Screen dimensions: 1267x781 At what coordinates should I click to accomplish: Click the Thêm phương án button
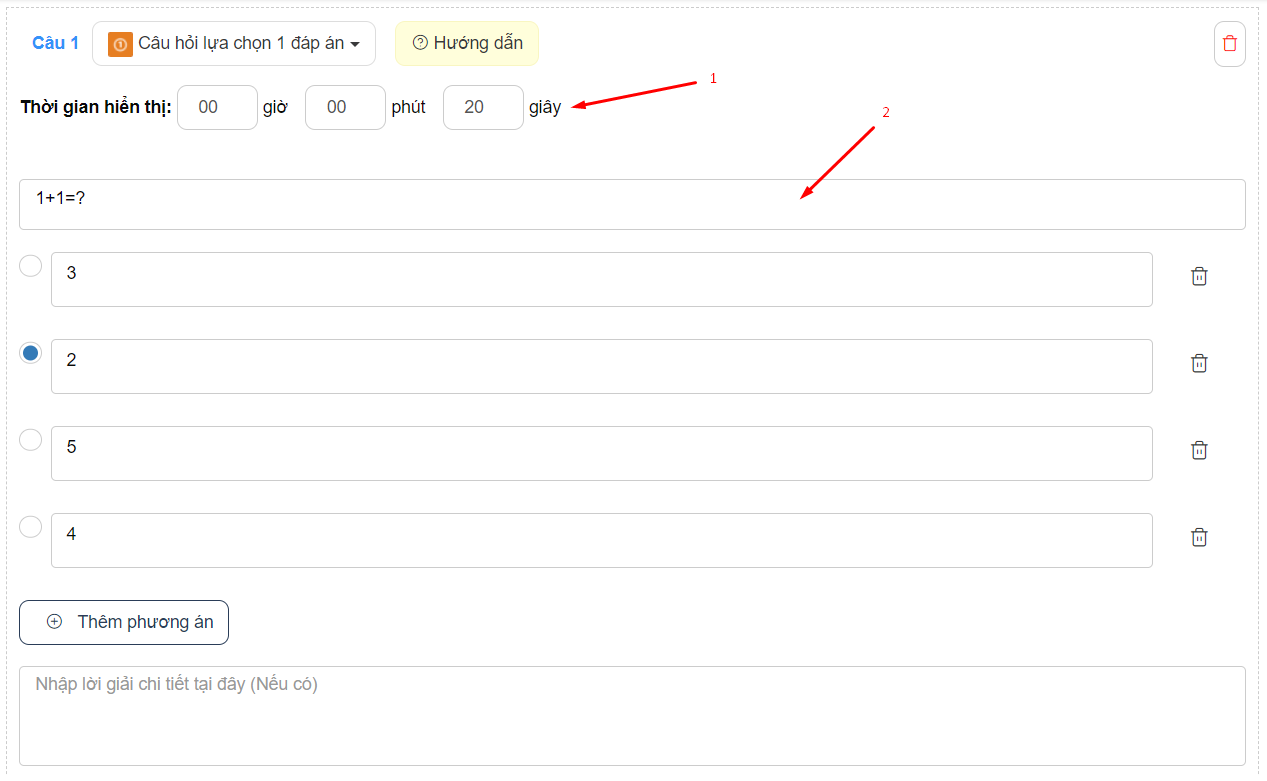124,622
